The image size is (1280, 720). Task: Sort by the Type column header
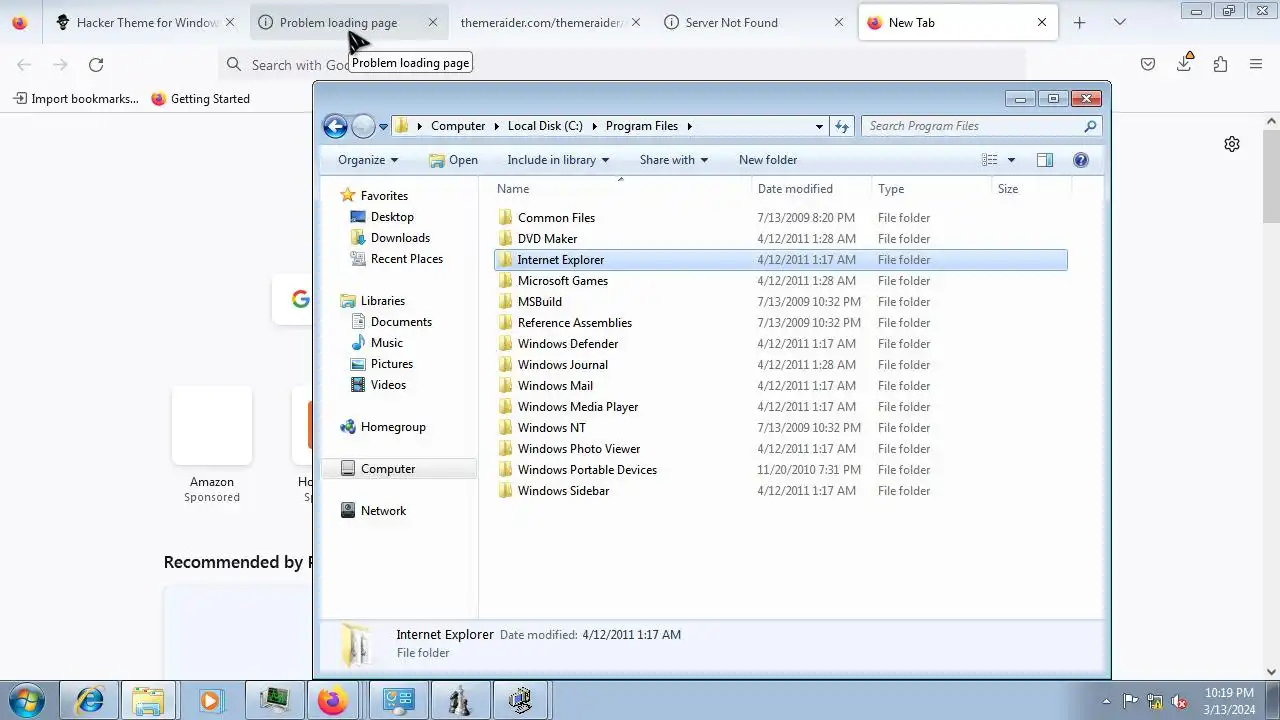931,189
